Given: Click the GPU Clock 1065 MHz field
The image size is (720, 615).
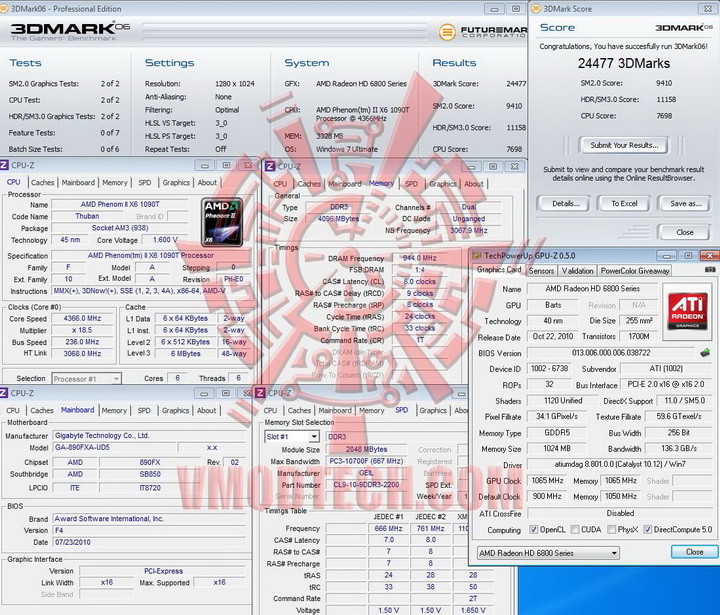Looking at the screenshot, I should point(547,480).
